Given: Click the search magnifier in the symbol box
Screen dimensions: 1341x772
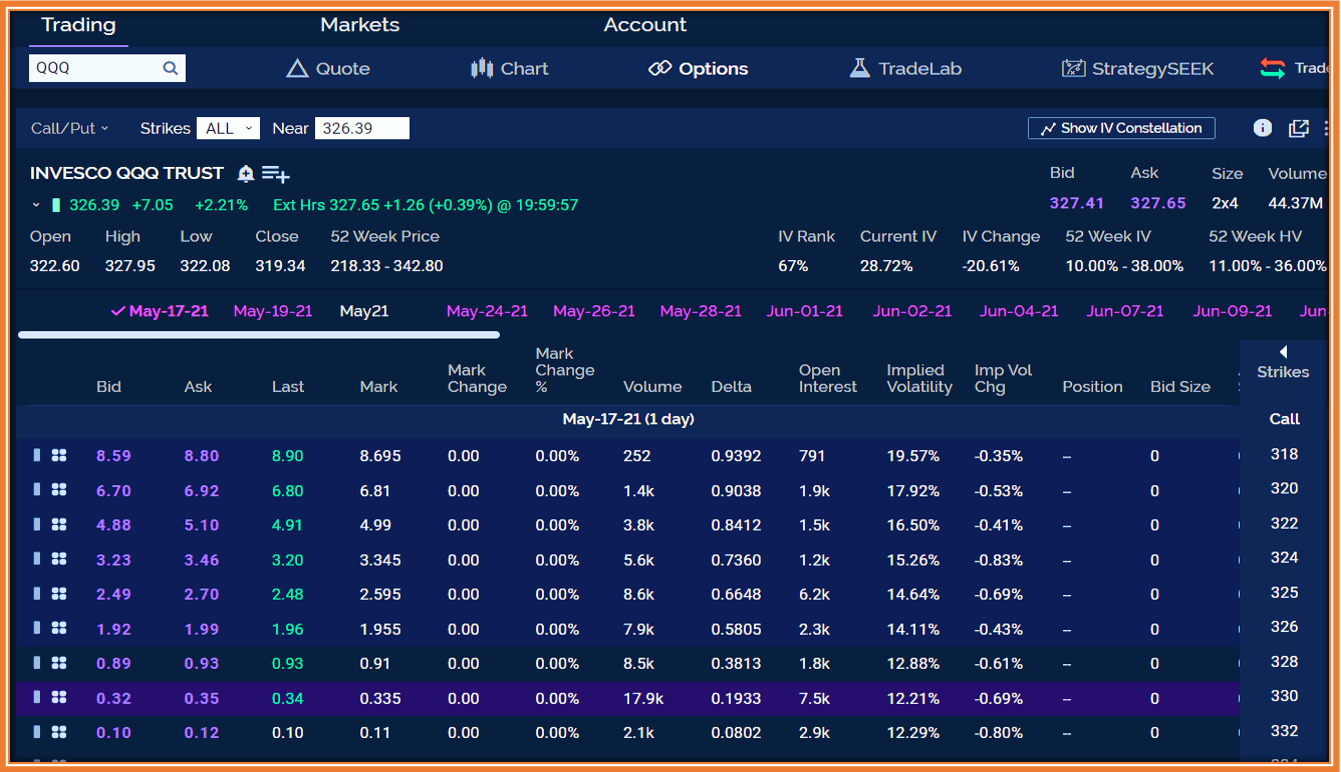Looking at the screenshot, I should point(170,67).
